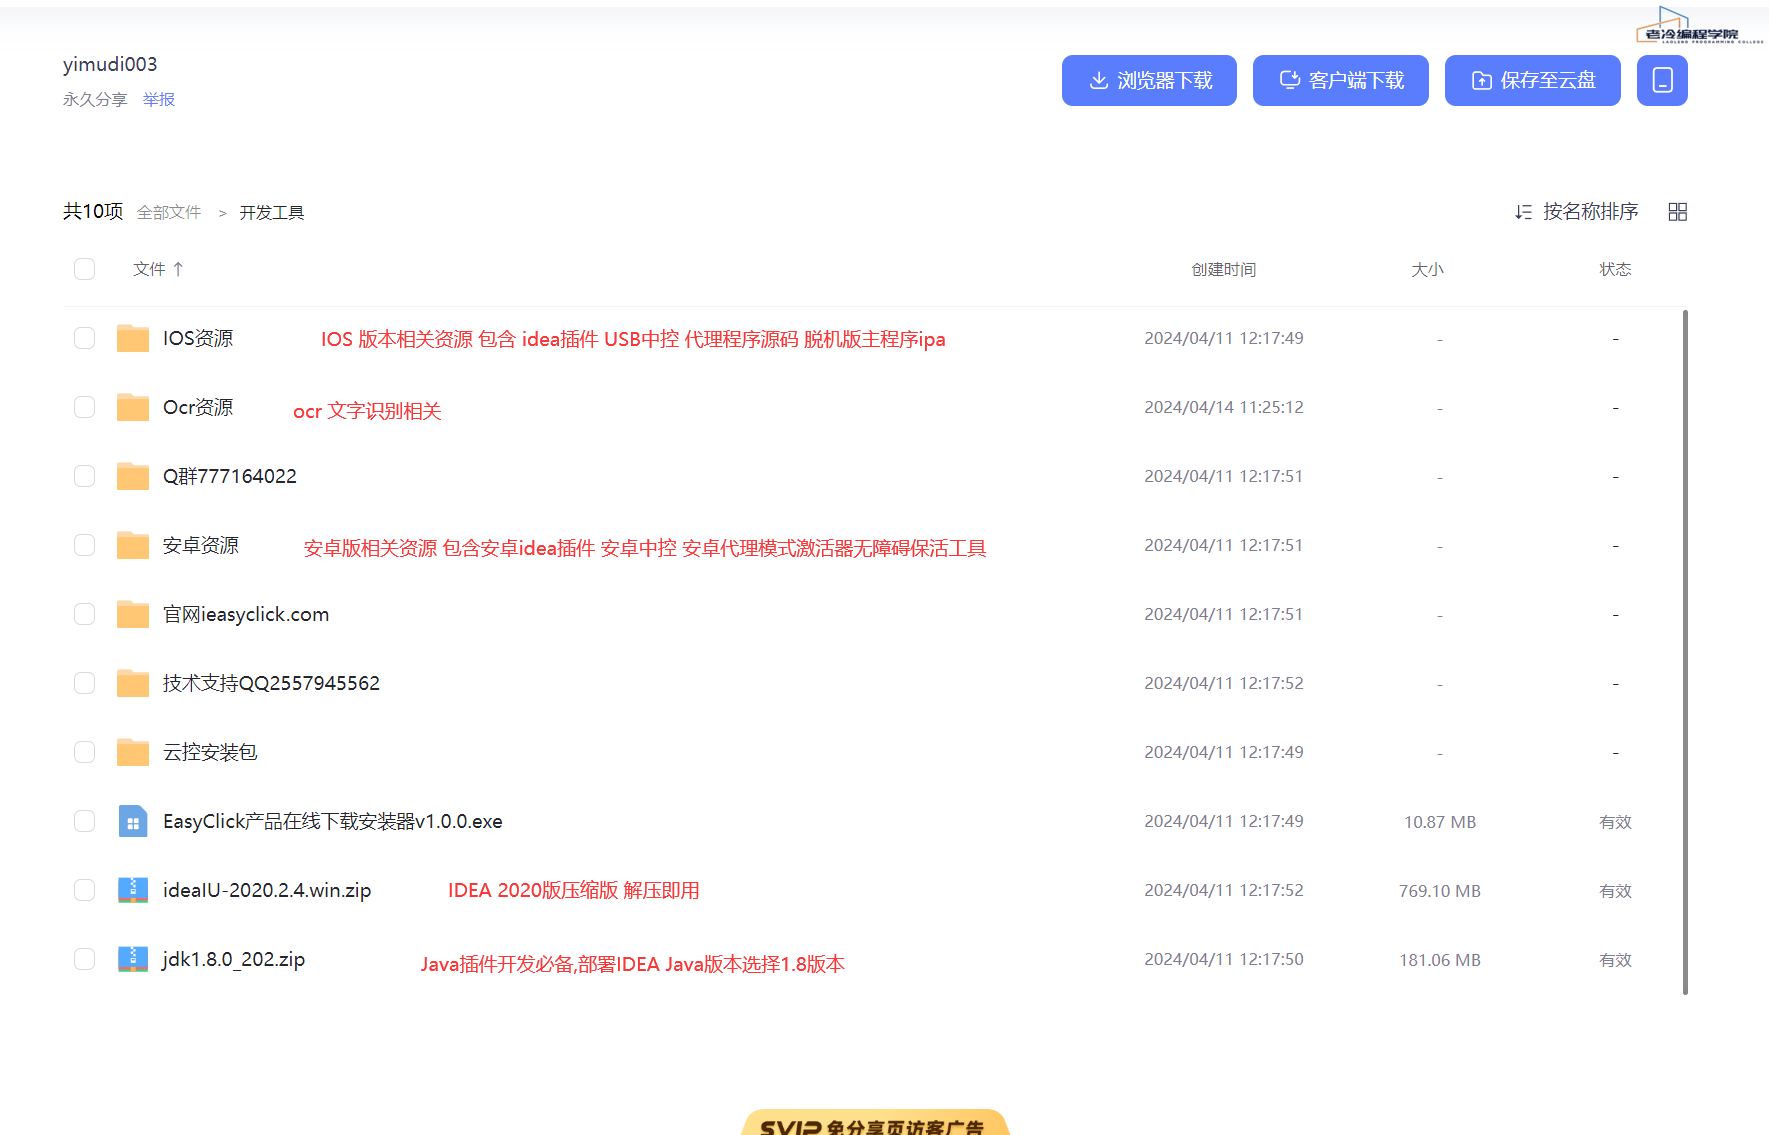This screenshot has width=1769, height=1135.
Task: Click the 永久分享 label
Action: coord(95,99)
